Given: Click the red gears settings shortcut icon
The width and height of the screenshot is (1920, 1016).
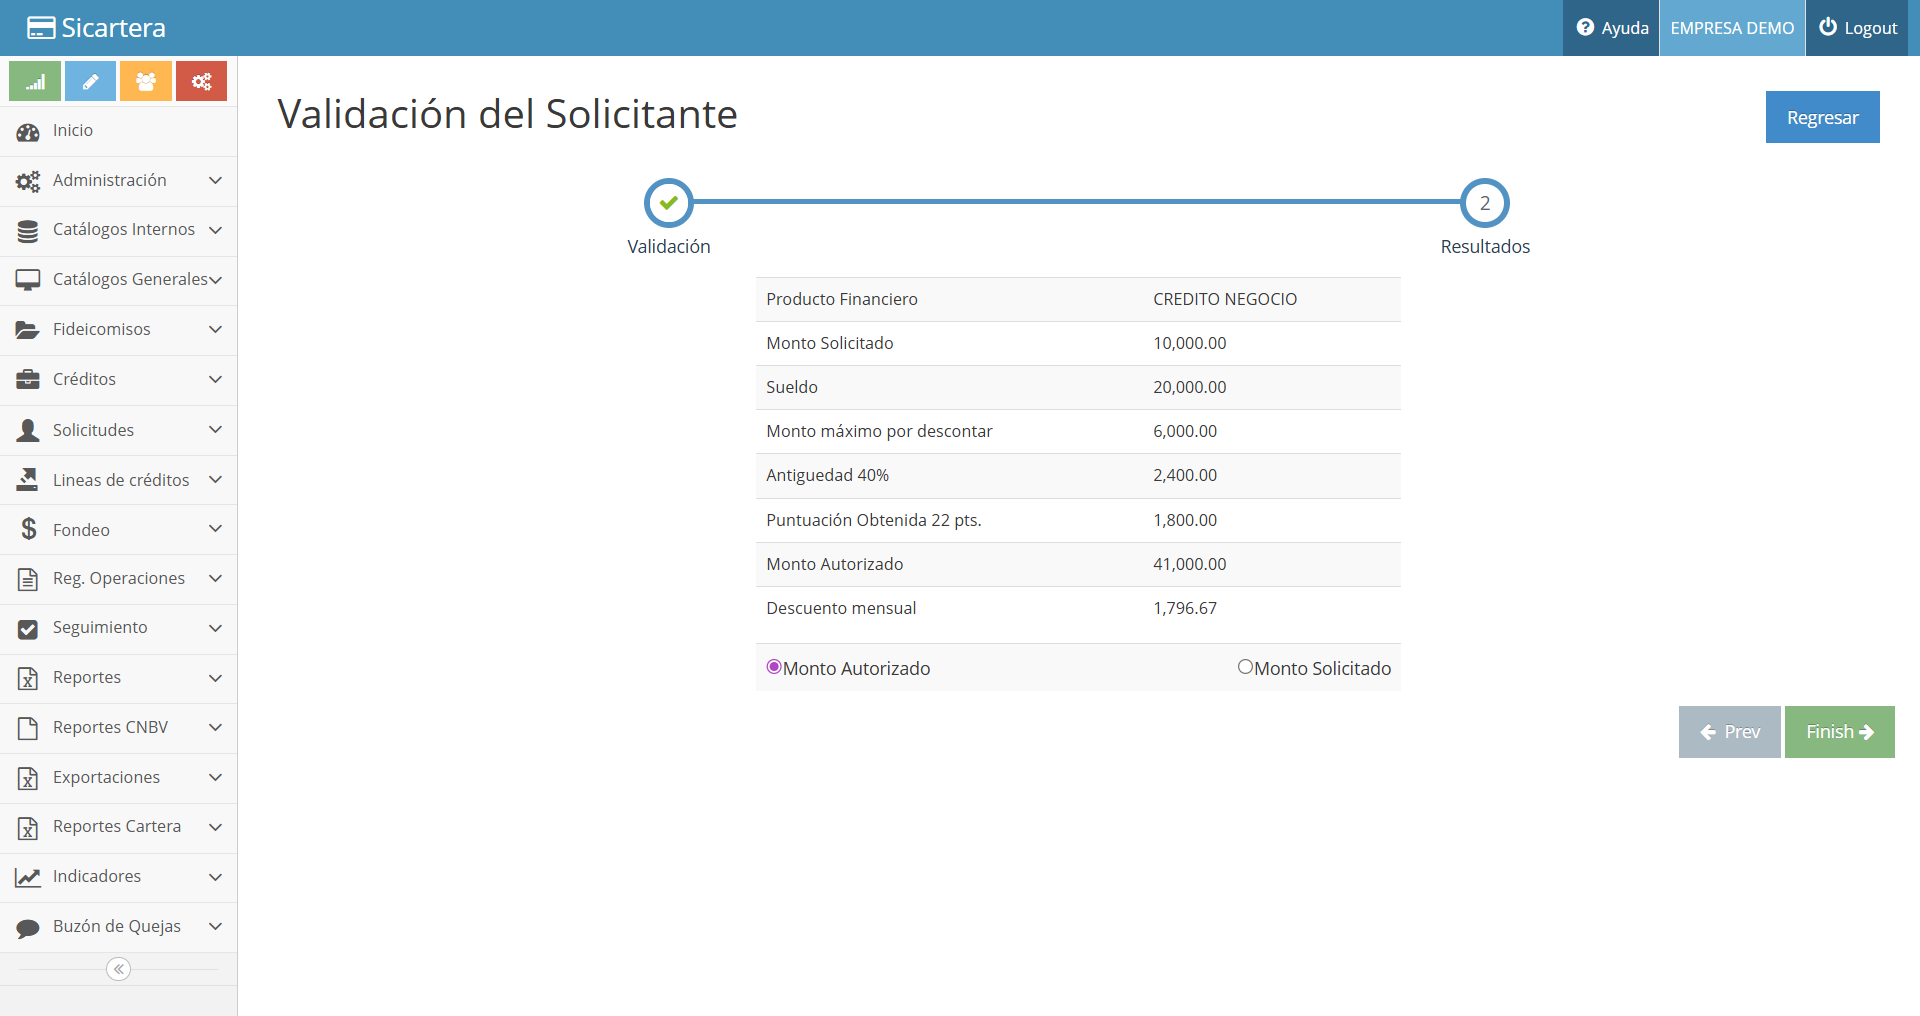Looking at the screenshot, I should point(201,81).
